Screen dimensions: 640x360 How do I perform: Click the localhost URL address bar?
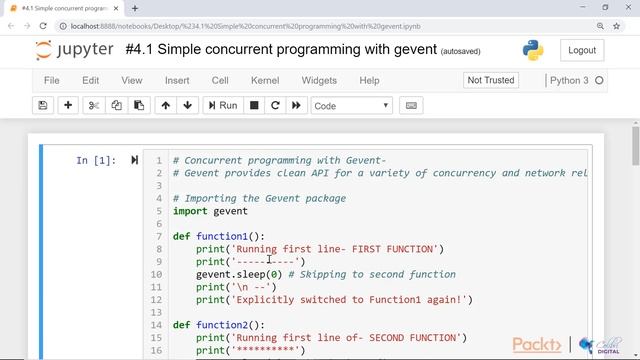pos(245,26)
